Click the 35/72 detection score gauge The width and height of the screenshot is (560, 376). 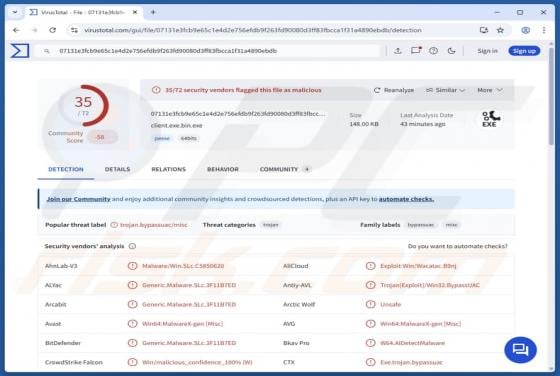tap(84, 105)
